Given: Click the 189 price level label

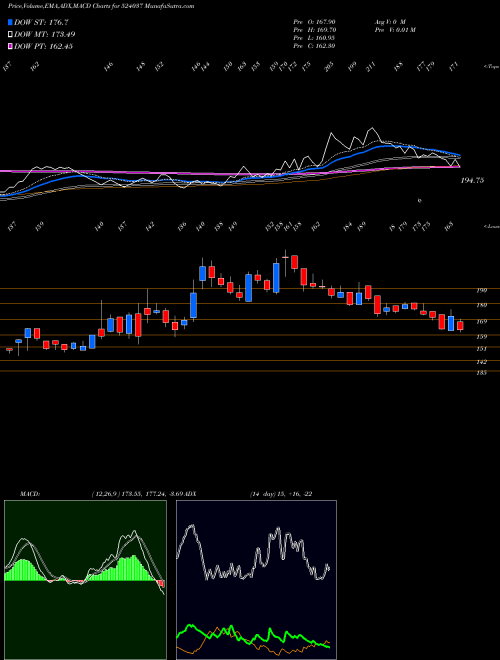Looking at the screenshot, I should (481, 305).
